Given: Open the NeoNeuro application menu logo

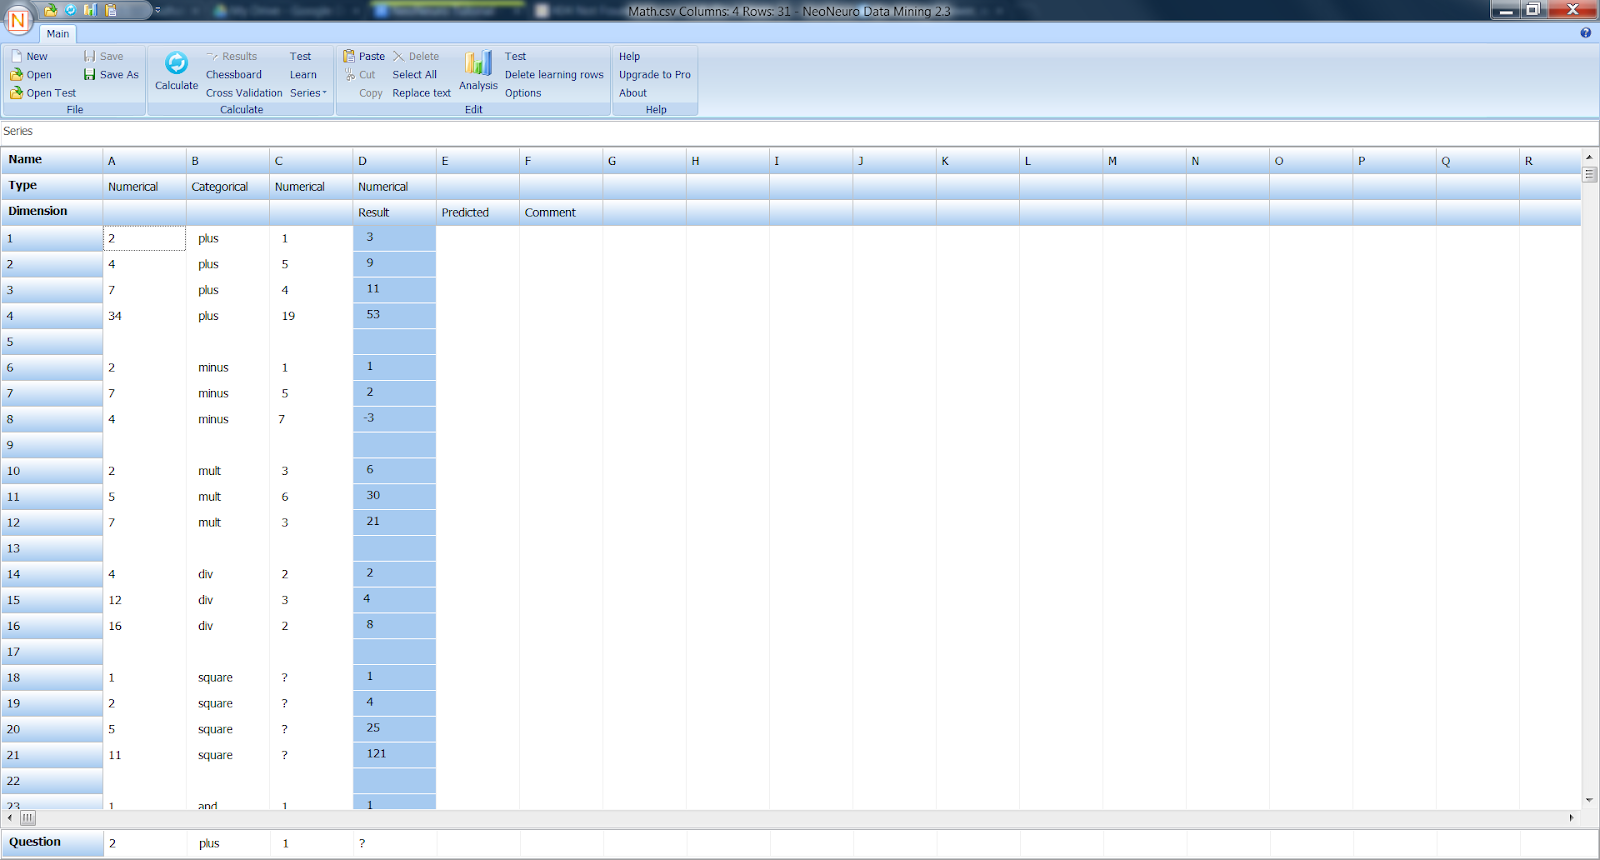Looking at the screenshot, I should [x=18, y=19].
